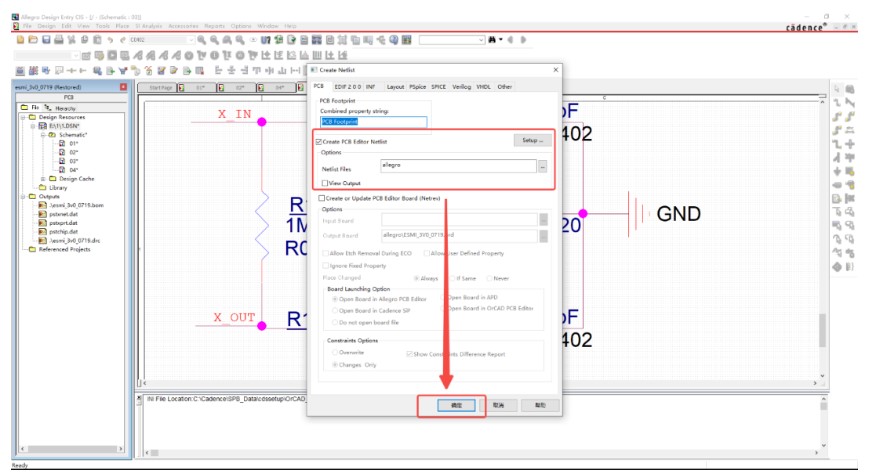Screen dimensions: 871x475
Task: Click the Hierarchy tab icon in project panel
Action: 48,108
